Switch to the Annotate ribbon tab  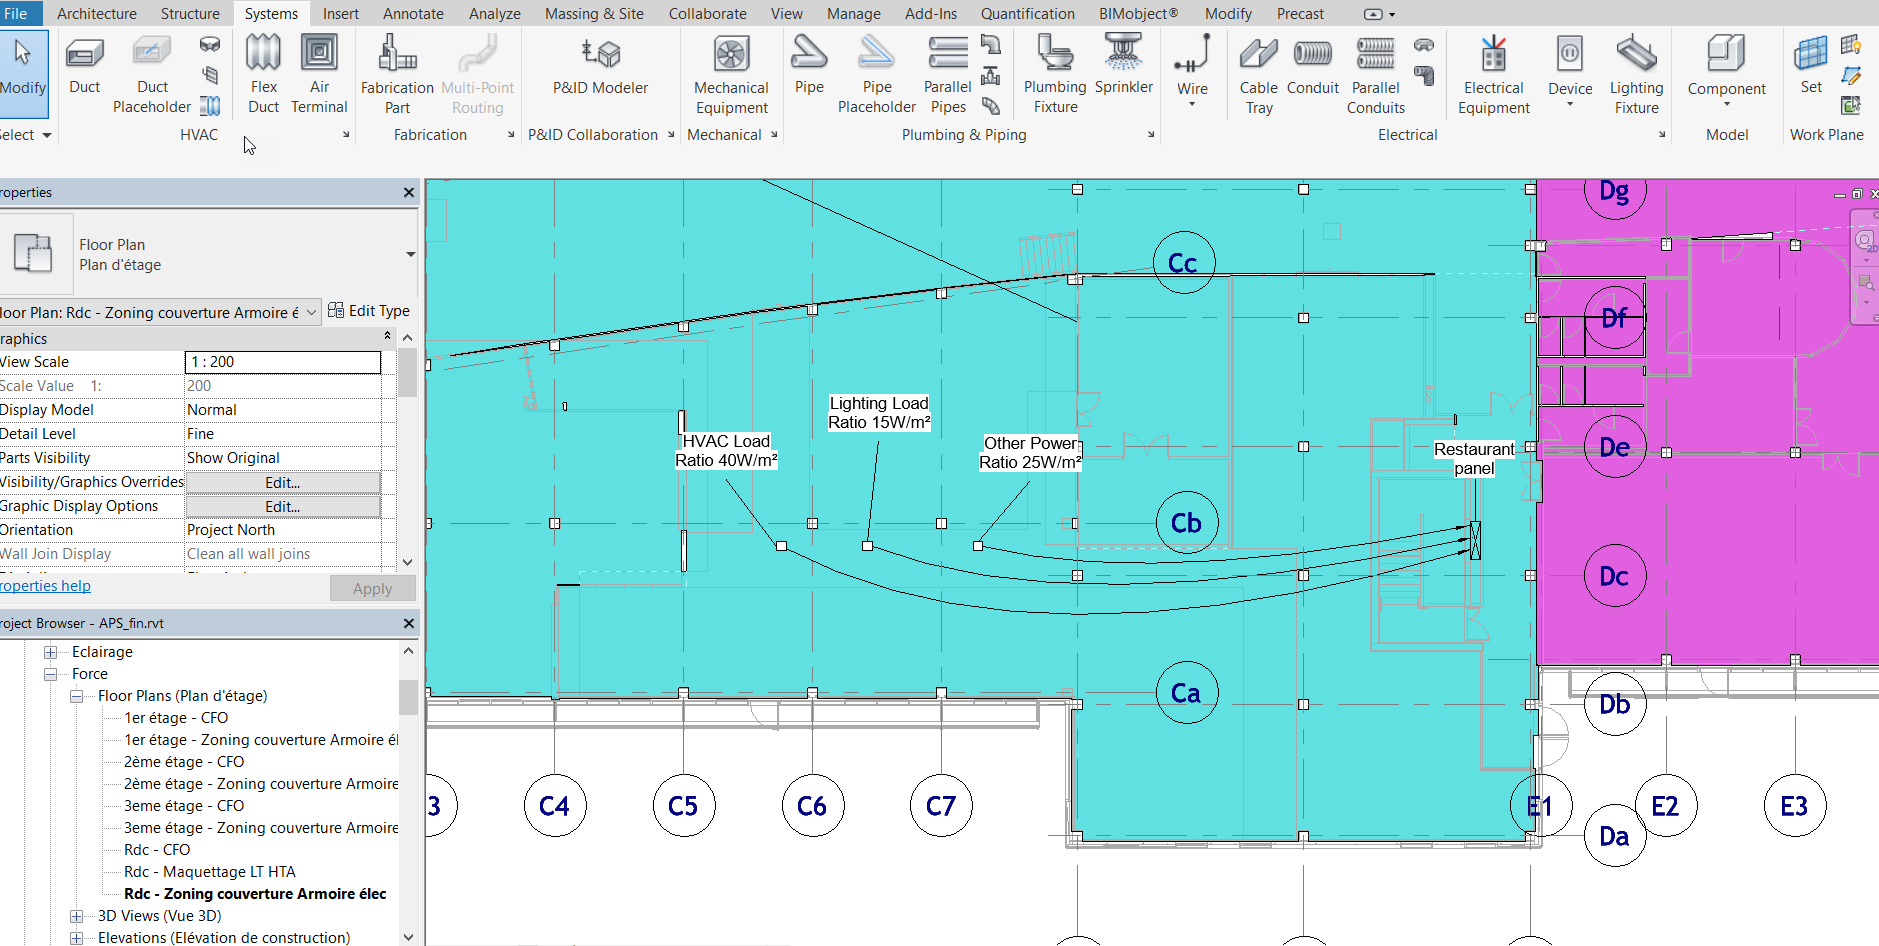pyautogui.click(x=413, y=13)
